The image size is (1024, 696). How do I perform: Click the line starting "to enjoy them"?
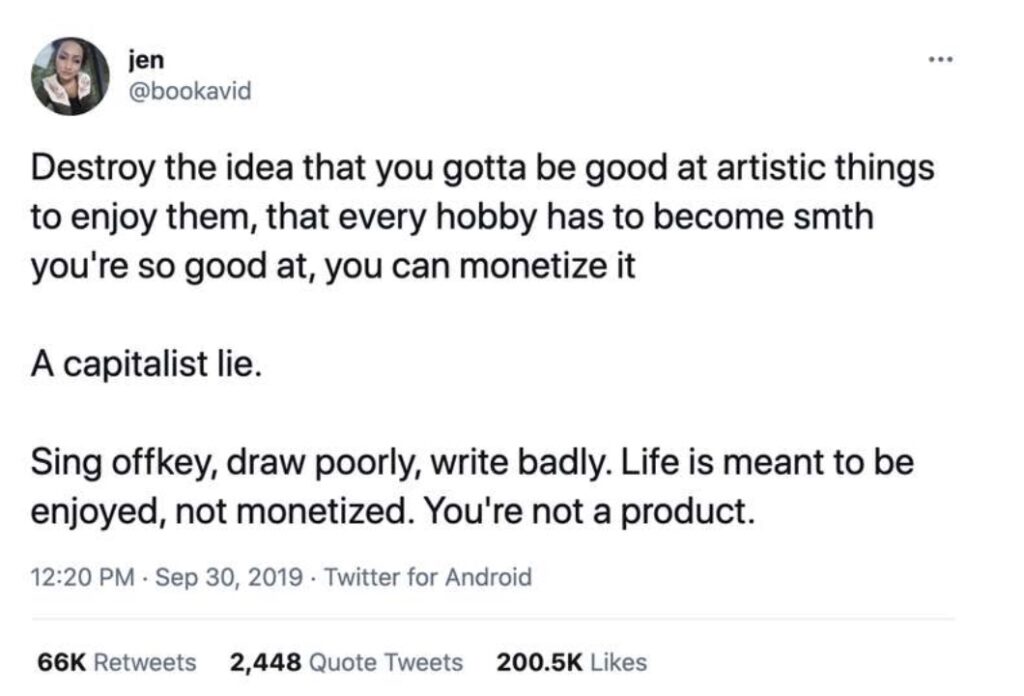(452, 217)
